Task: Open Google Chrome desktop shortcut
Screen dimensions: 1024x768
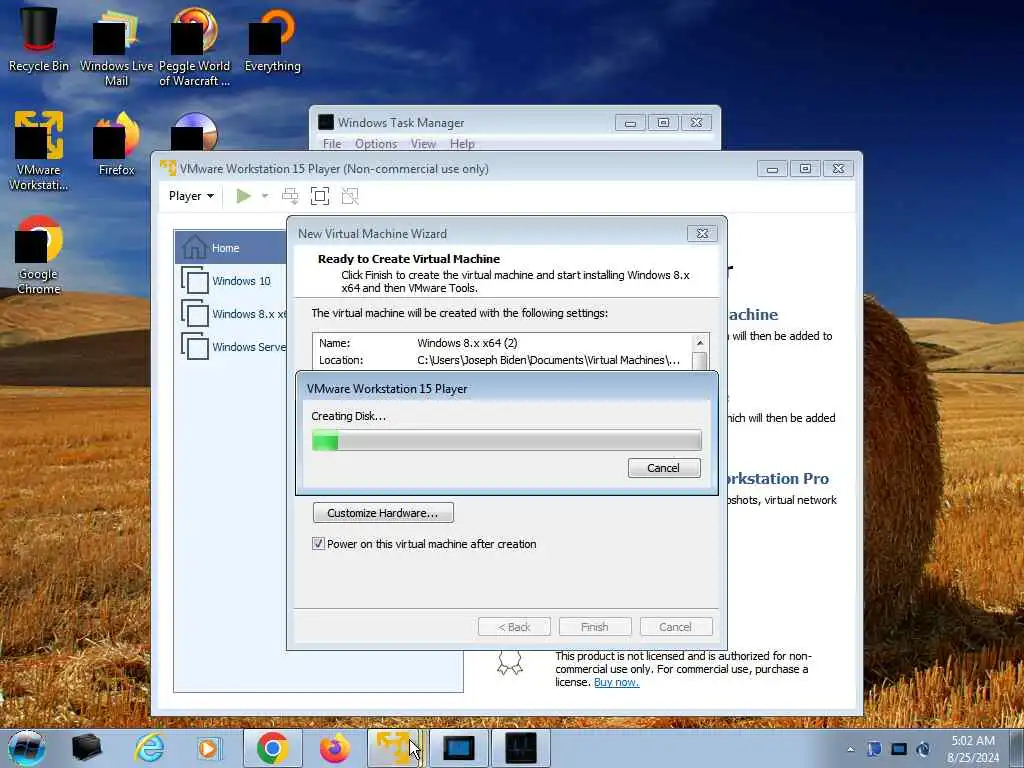Action: click(x=39, y=255)
